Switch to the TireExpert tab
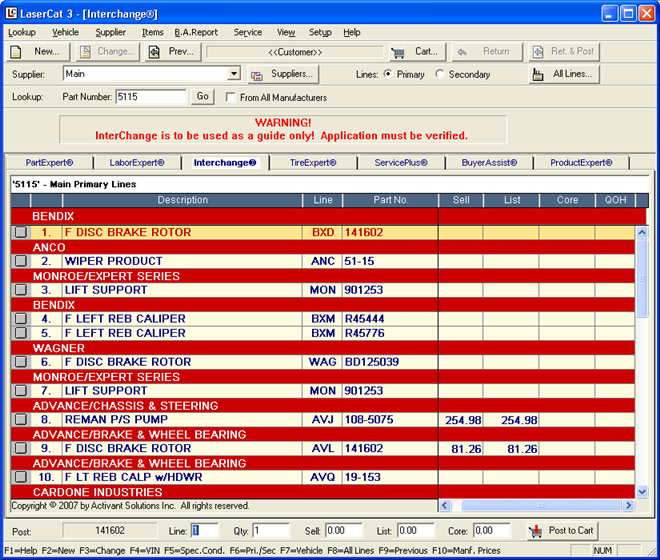The width and height of the screenshot is (660, 560). (x=313, y=162)
